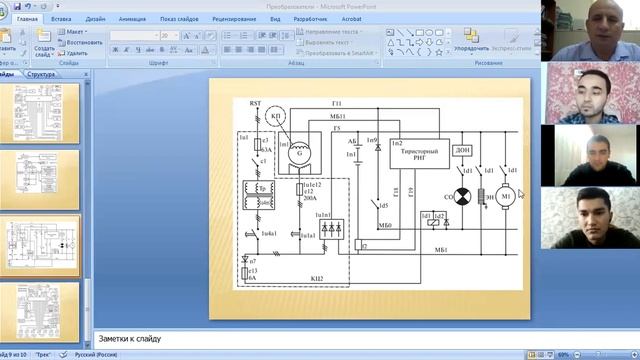
Task: Toggle strikethrough (abc) formatting
Action: tap(150, 50)
